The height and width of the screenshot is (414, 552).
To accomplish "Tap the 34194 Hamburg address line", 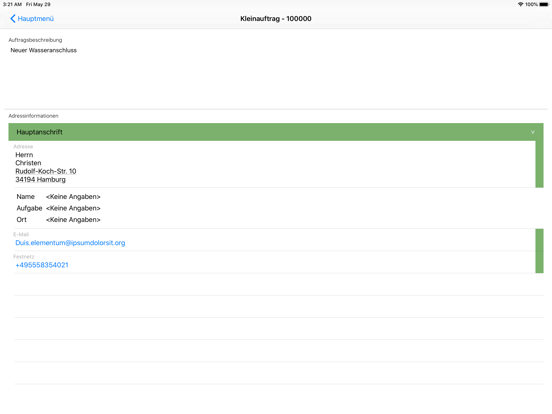I will point(40,180).
